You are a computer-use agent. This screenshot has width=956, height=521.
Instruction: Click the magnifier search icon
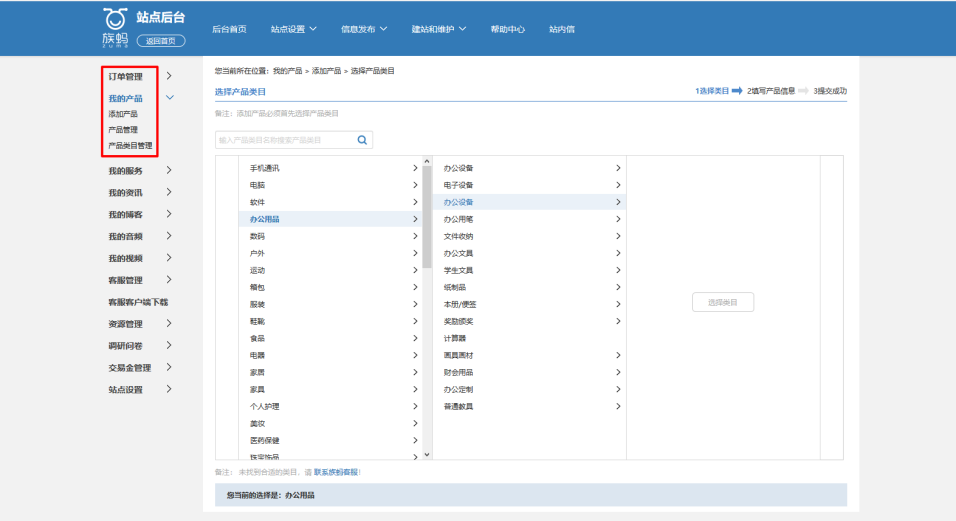362,140
